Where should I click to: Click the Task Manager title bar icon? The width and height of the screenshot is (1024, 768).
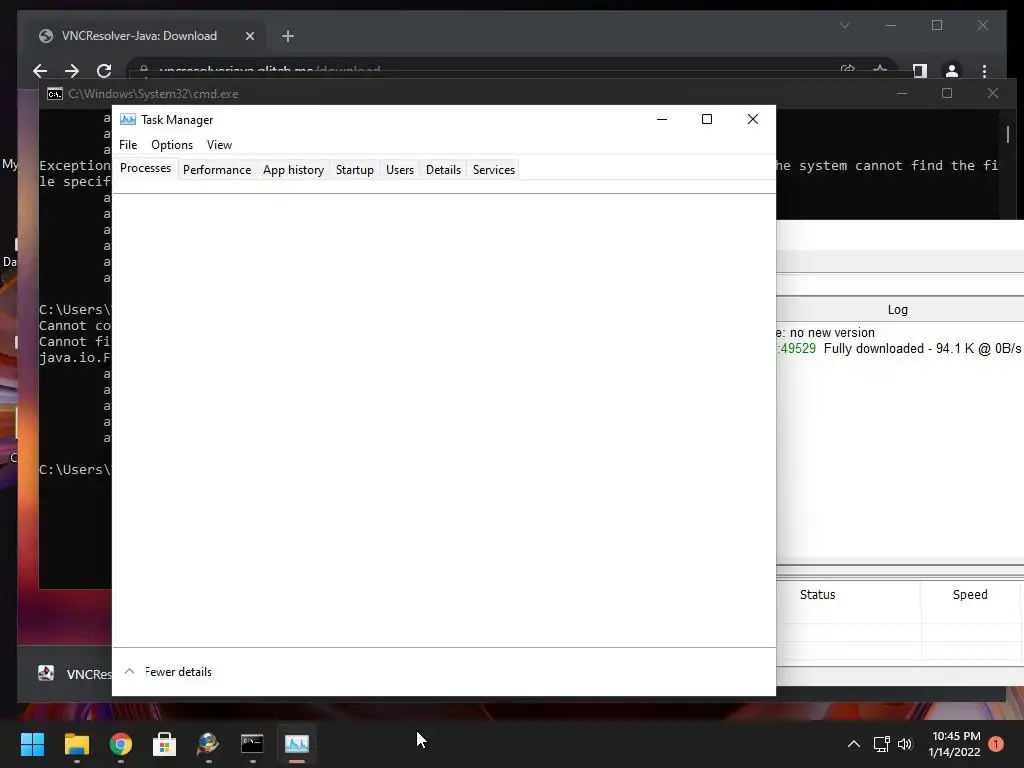tap(128, 120)
